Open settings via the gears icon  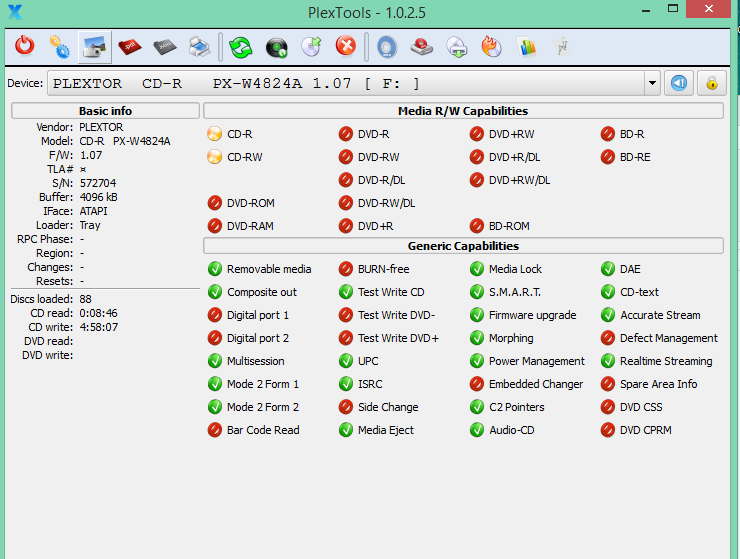click(59, 47)
